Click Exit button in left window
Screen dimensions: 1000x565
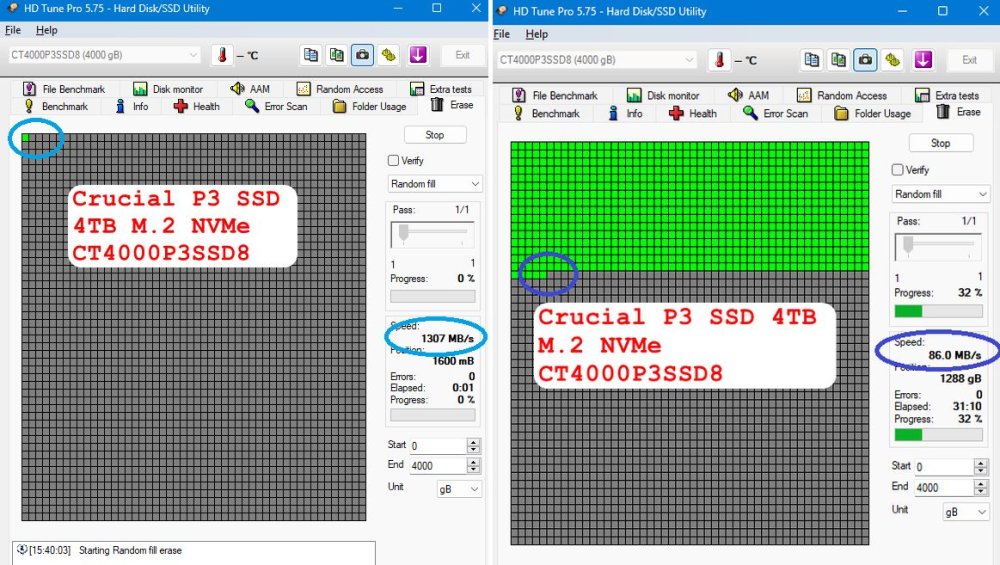(x=463, y=55)
